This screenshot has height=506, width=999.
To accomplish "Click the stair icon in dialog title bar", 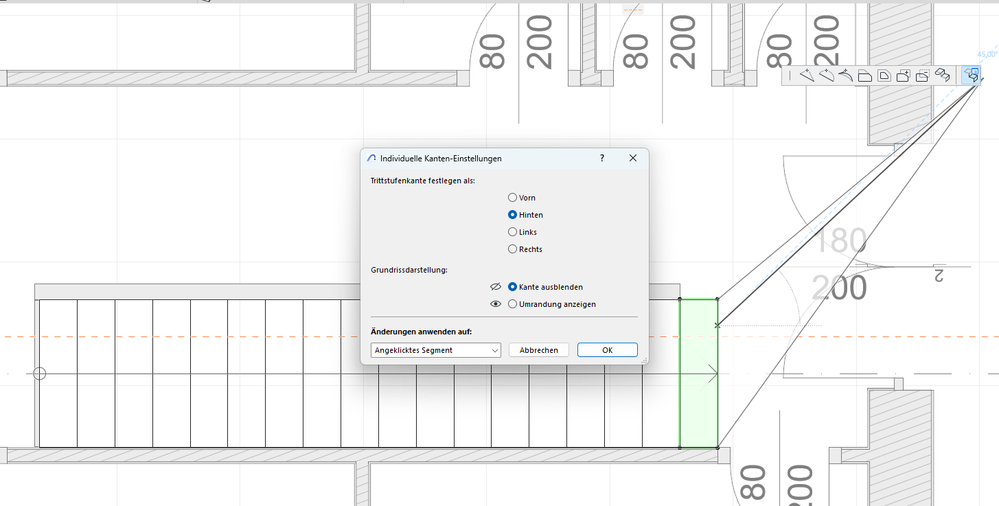I will (371, 158).
